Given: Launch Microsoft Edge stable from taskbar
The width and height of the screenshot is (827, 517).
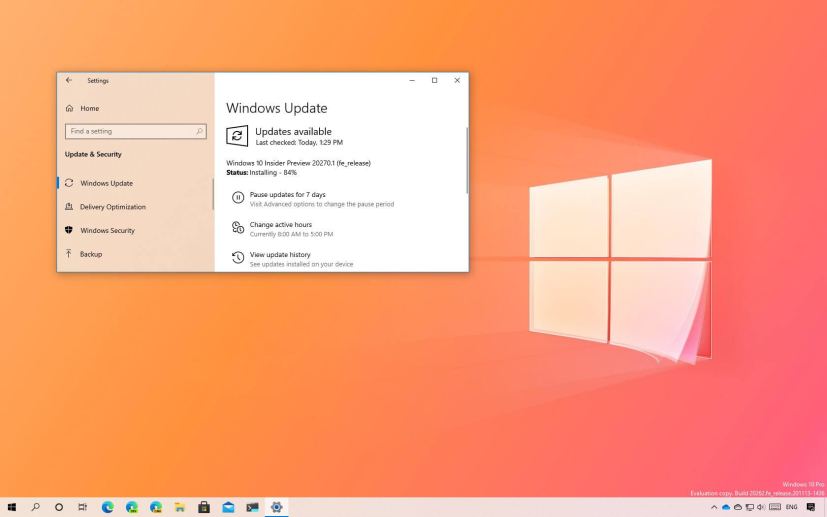Looking at the screenshot, I should (108, 507).
